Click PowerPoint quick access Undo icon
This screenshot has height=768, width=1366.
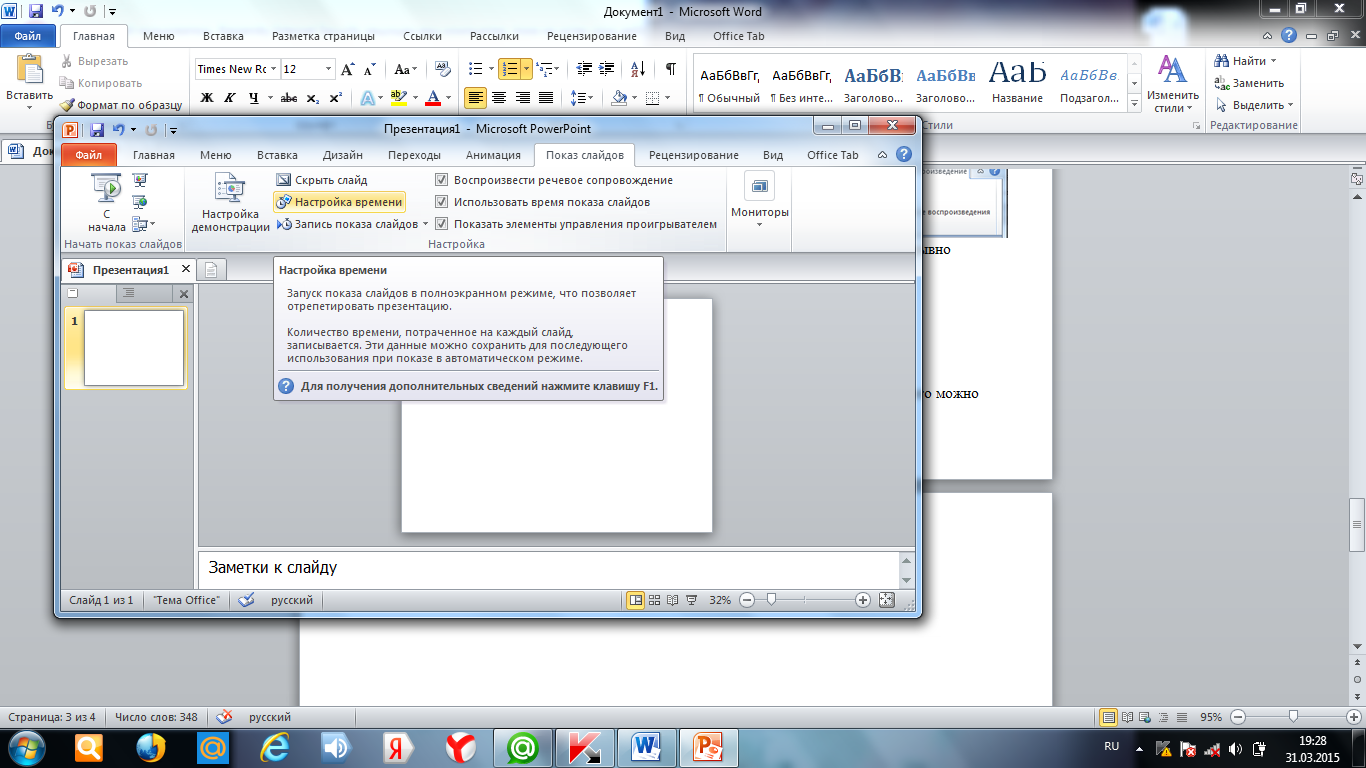[x=119, y=129]
